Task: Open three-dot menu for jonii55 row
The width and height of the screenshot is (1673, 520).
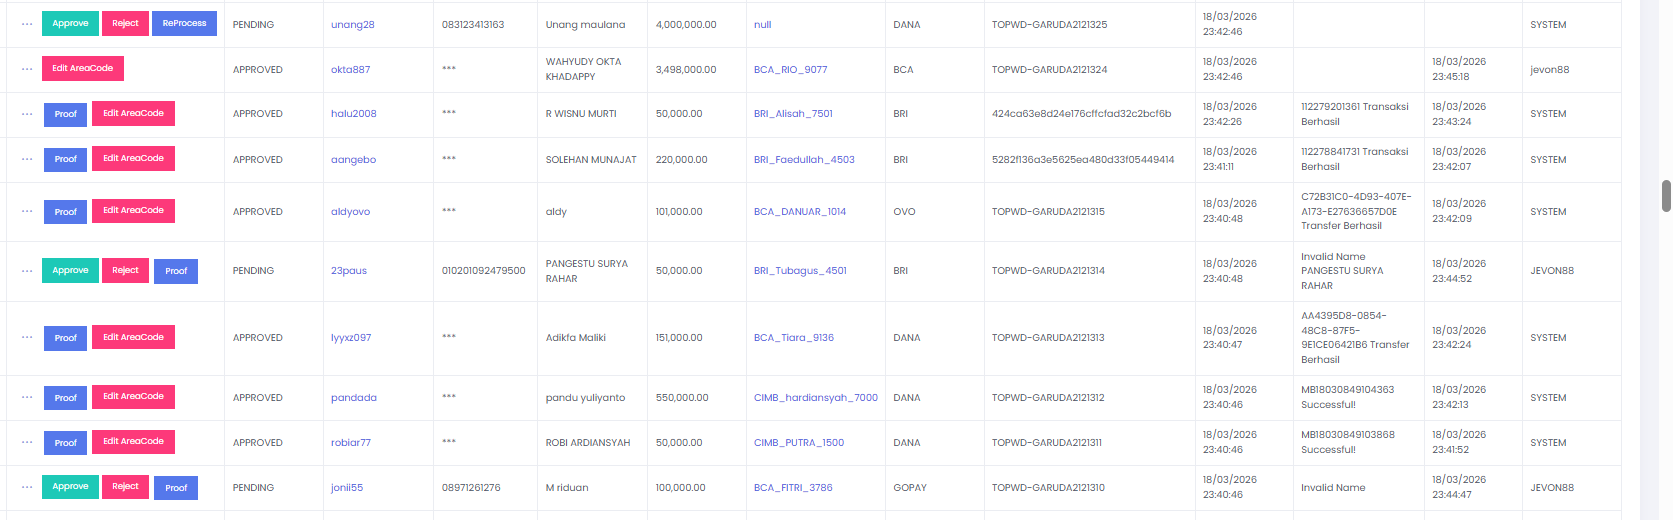Action: (x=27, y=487)
